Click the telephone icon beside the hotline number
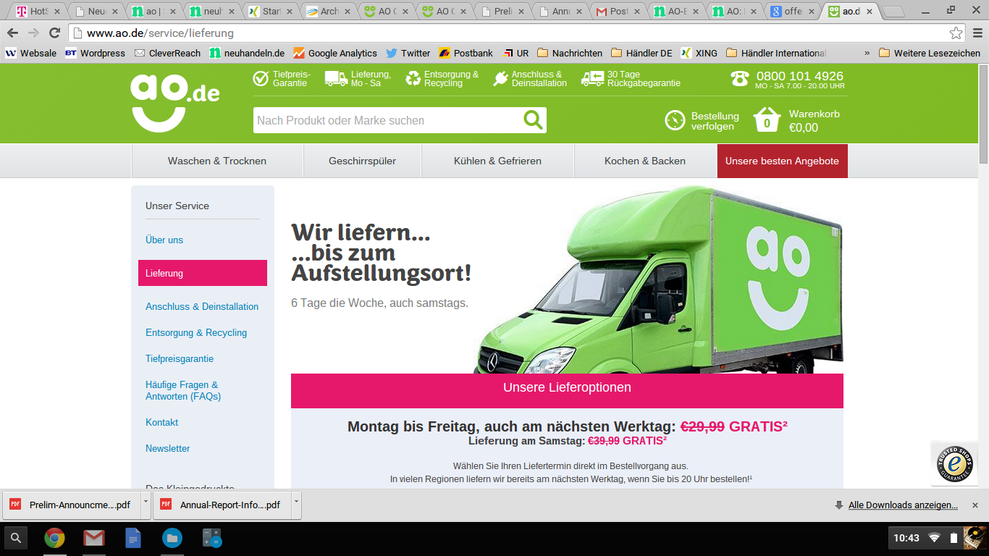The image size is (989, 556). coord(740,78)
